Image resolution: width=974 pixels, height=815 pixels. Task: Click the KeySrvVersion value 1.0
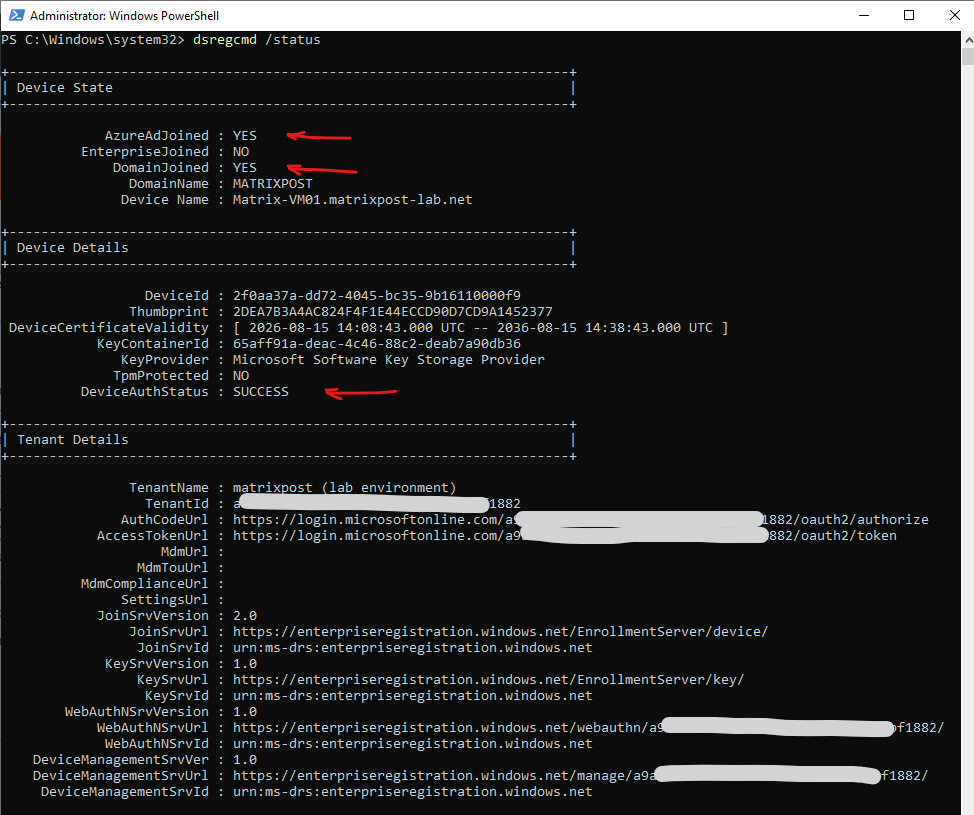245,664
